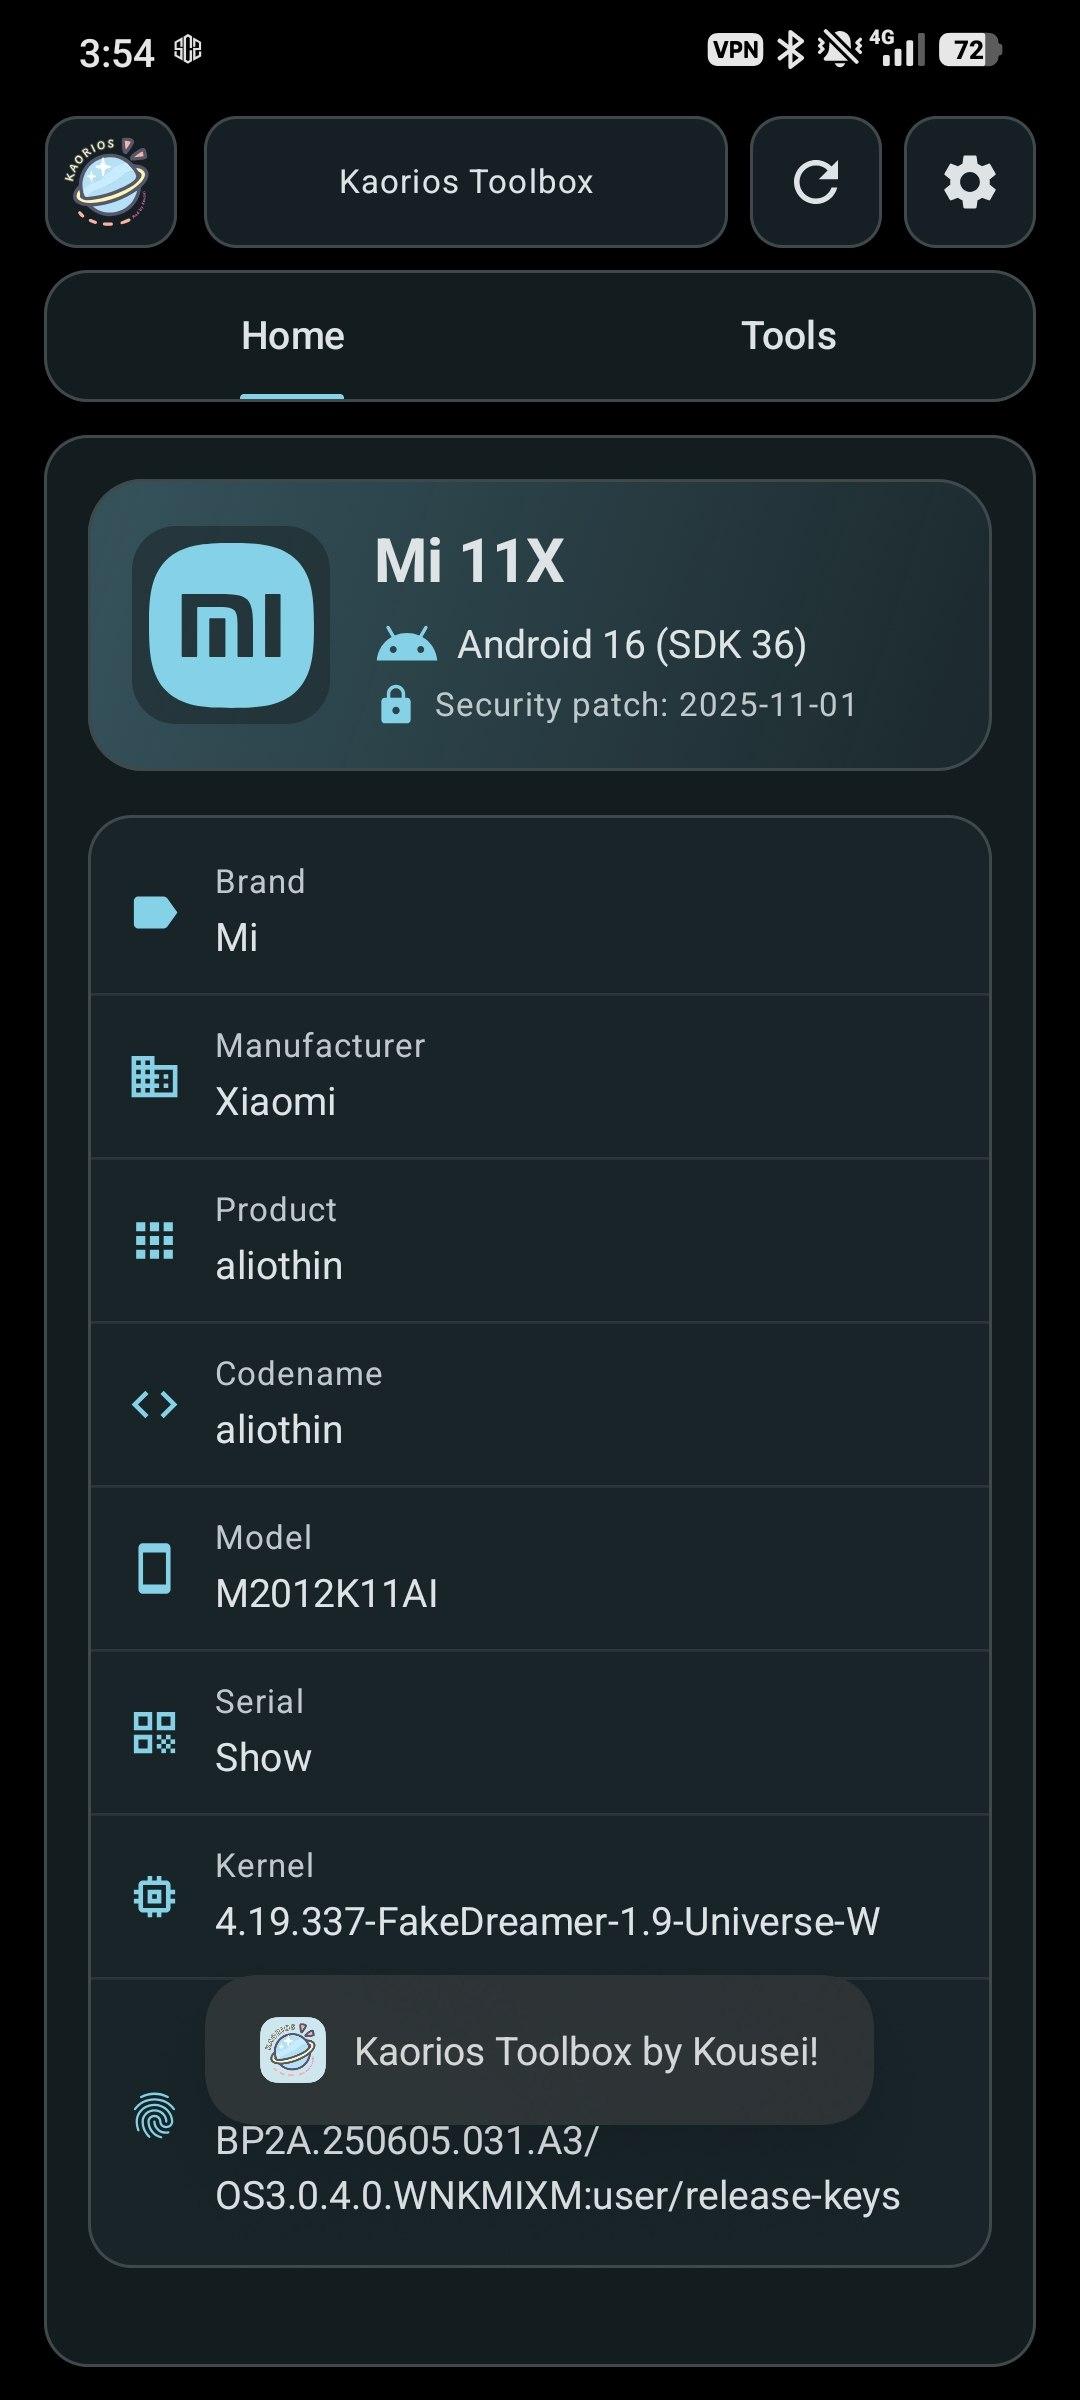Tap the Xiaomi Mi logo thumbnail
Viewport: 1080px width, 2400px height.
tap(231, 625)
